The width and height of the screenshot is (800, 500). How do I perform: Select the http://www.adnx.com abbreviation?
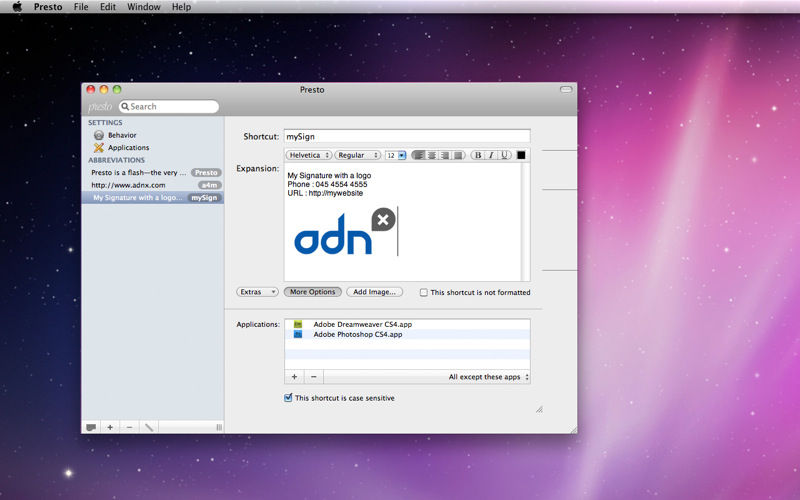(153, 185)
